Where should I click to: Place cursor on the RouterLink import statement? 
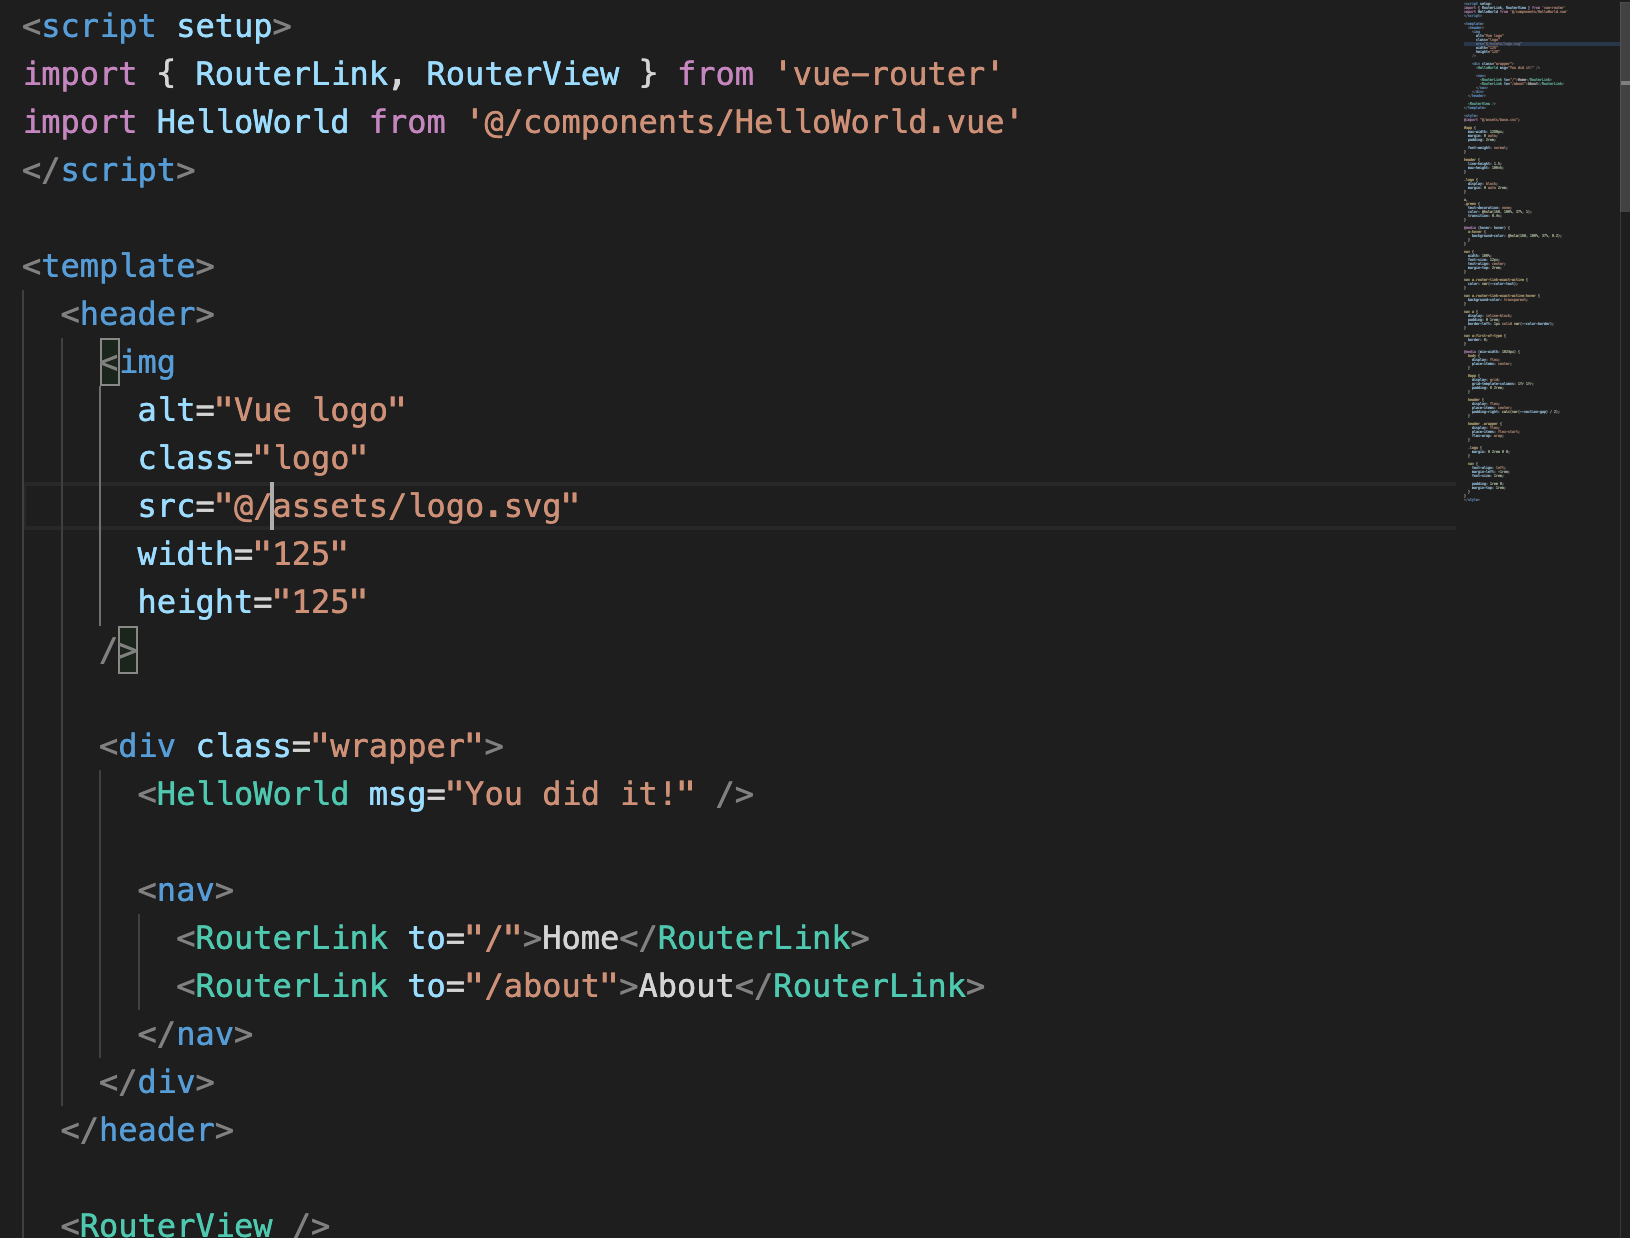pyautogui.click(x=290, y=73)
